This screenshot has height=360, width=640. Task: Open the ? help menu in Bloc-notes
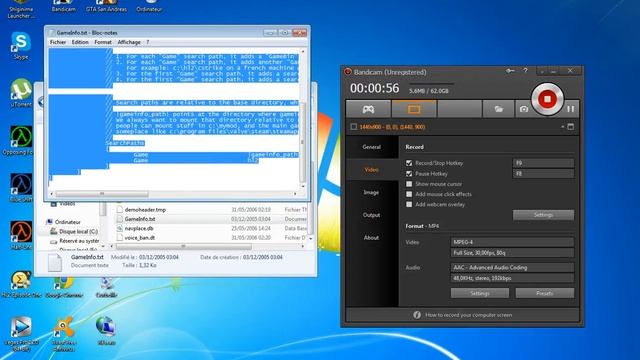pyautogui.click(x=148, y=42)
